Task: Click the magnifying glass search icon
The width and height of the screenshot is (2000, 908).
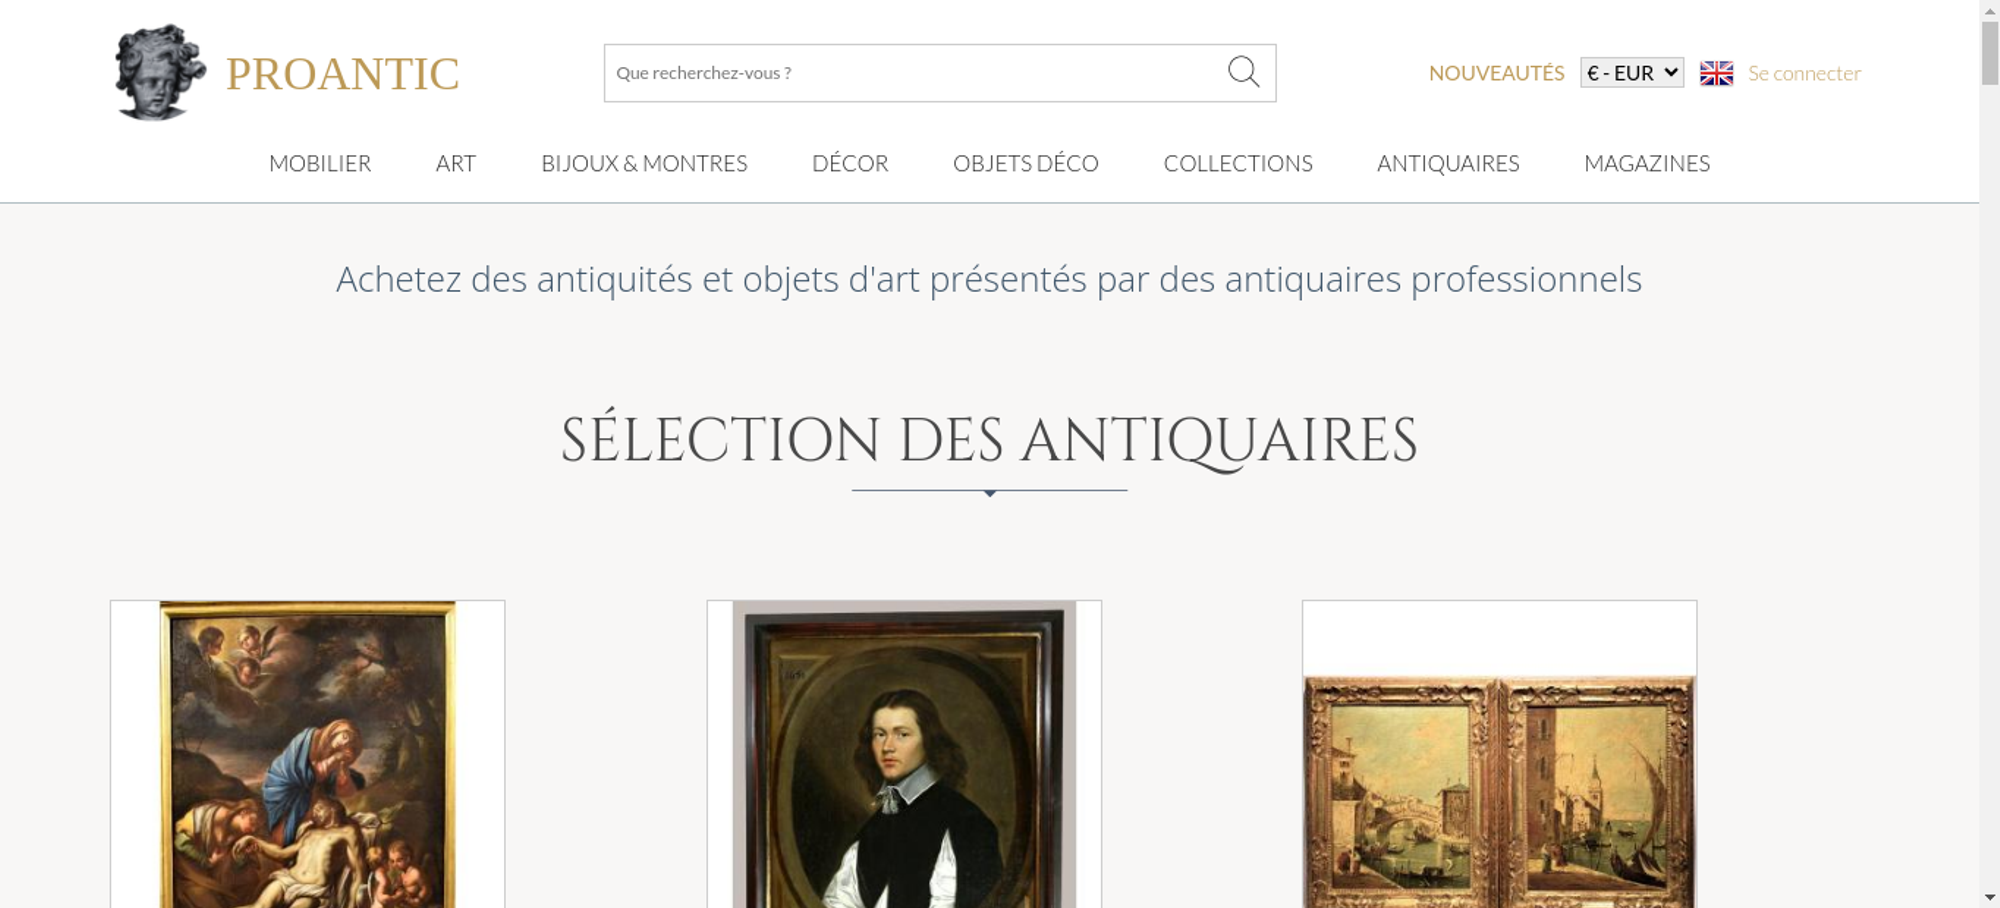Action: pyautogui.click(x=1243, y=72)
